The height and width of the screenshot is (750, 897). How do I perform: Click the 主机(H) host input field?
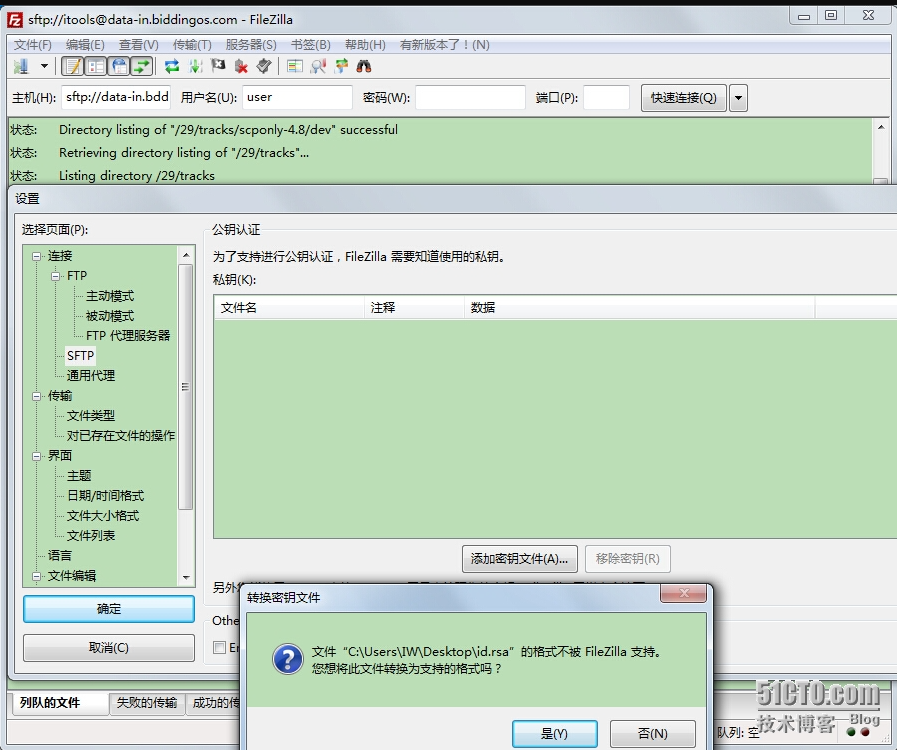[x=117, y=98]
